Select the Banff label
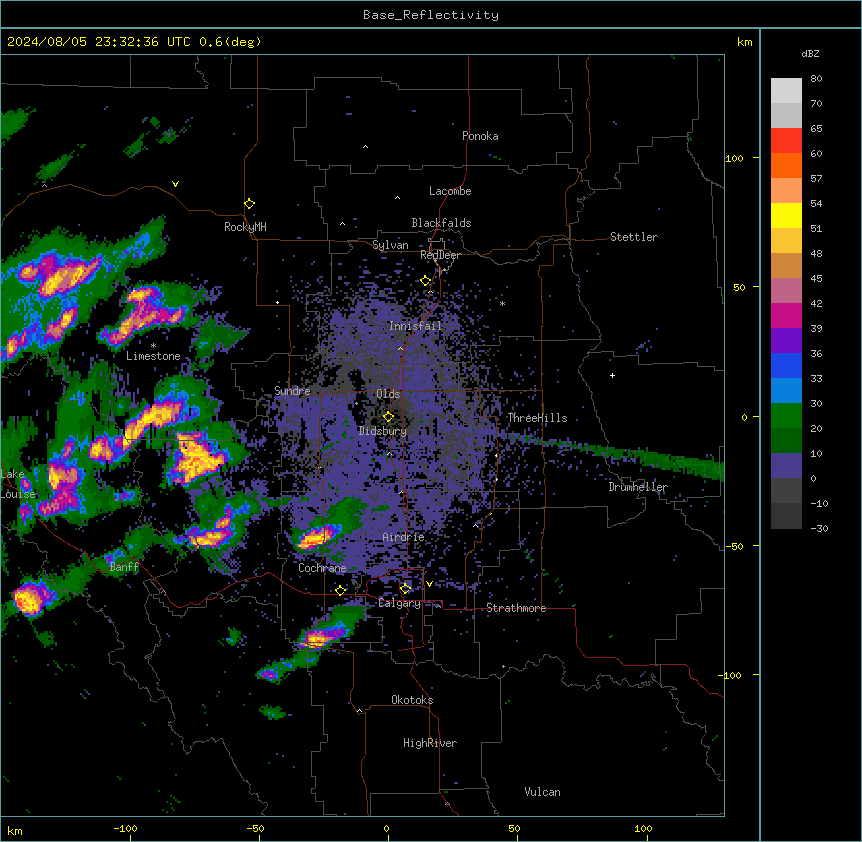Viewport: 862px width, 842px height. [x=124, y=567]
